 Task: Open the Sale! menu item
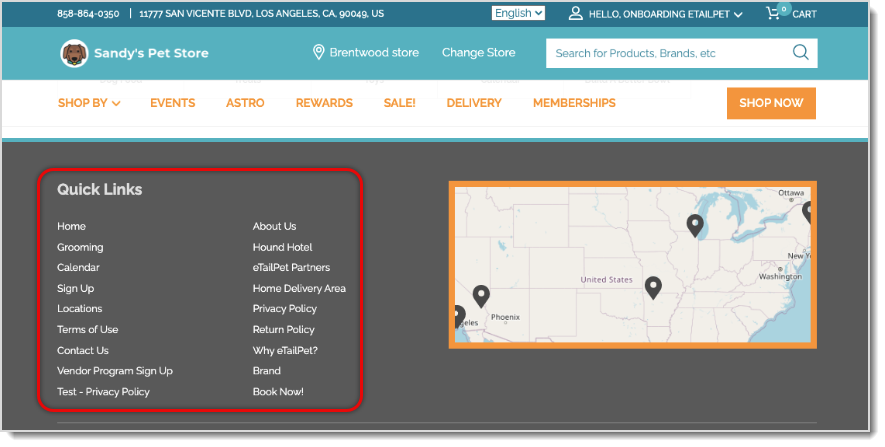(400, 103)
